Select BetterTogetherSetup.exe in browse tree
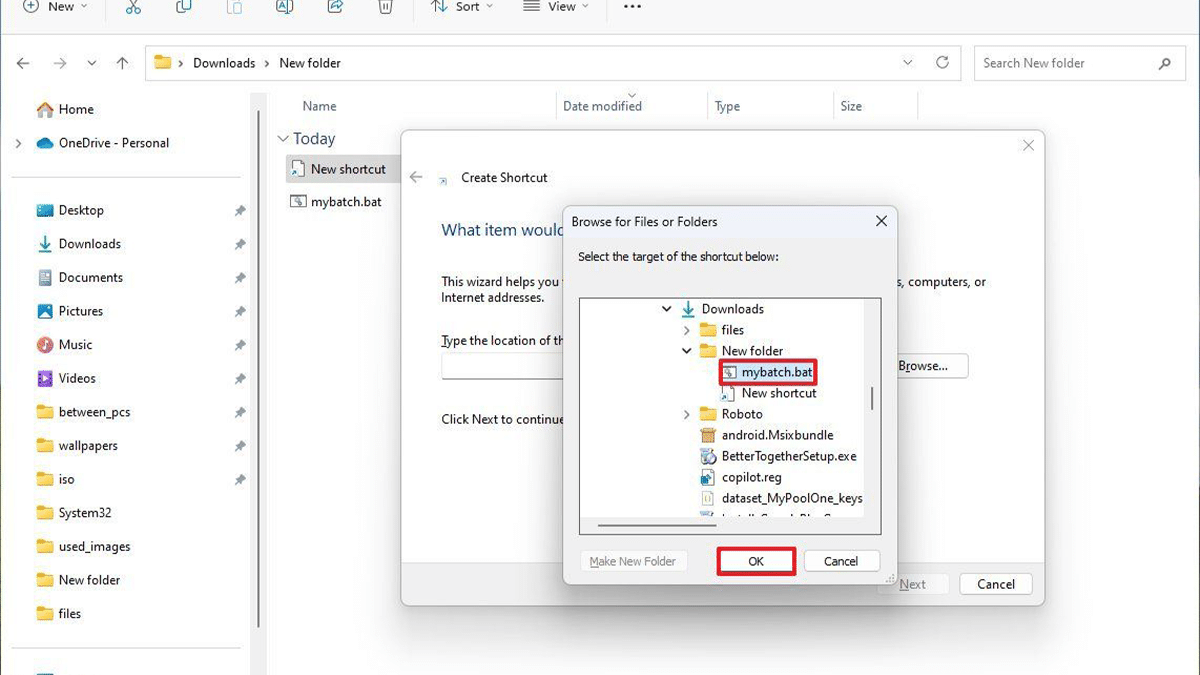Image resolution: width=1200 pixels, height=675 pixels. (778, 456)
